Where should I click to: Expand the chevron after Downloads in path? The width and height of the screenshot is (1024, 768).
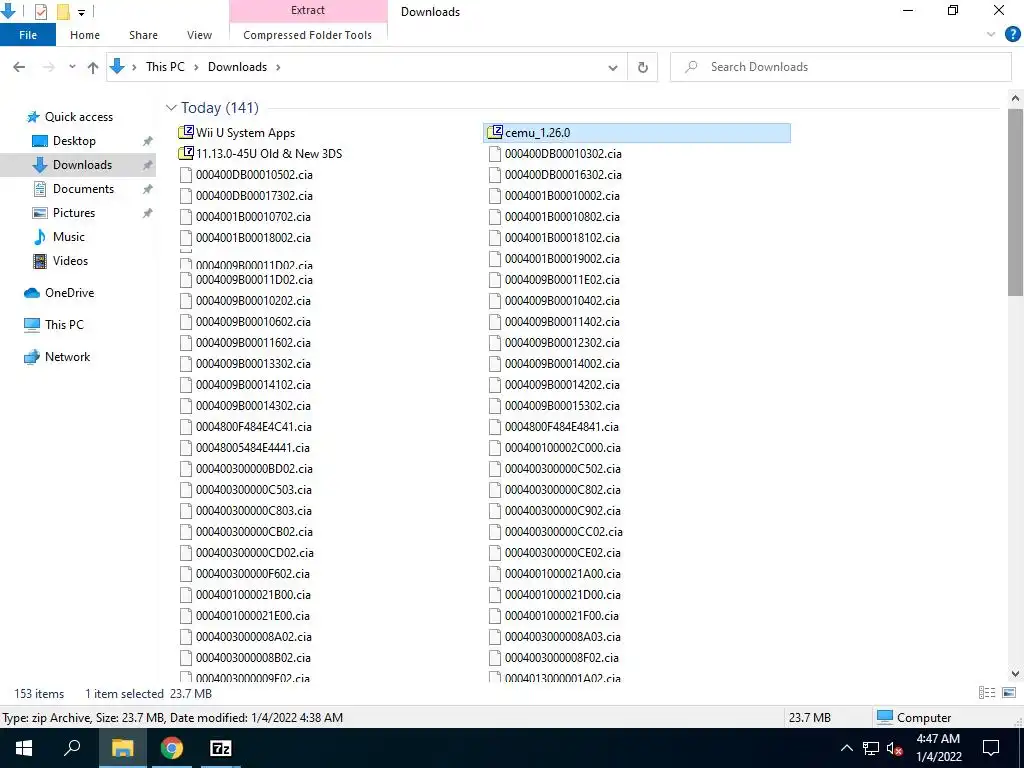[278, 67]
